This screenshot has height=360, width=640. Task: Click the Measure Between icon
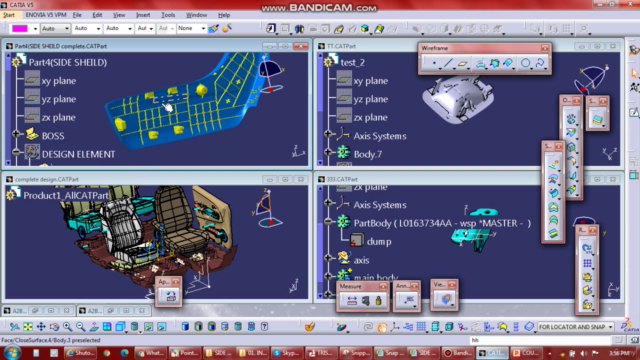352,301
